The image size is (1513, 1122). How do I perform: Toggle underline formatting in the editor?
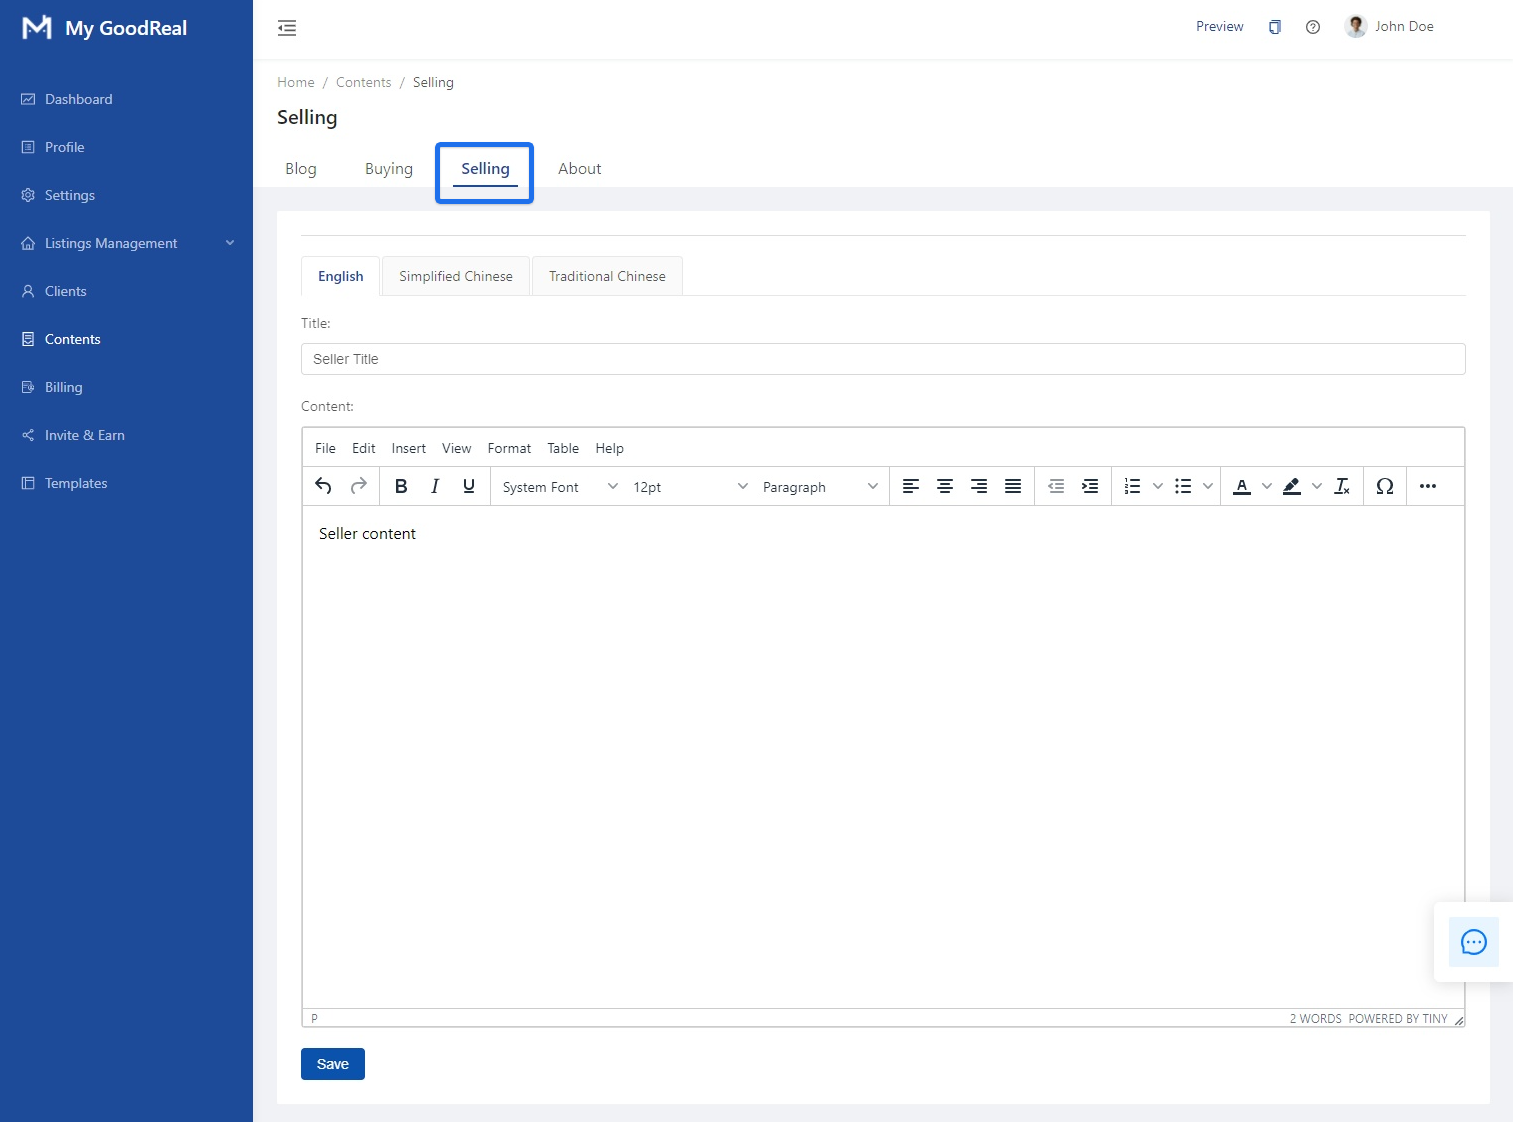point(469,486)
